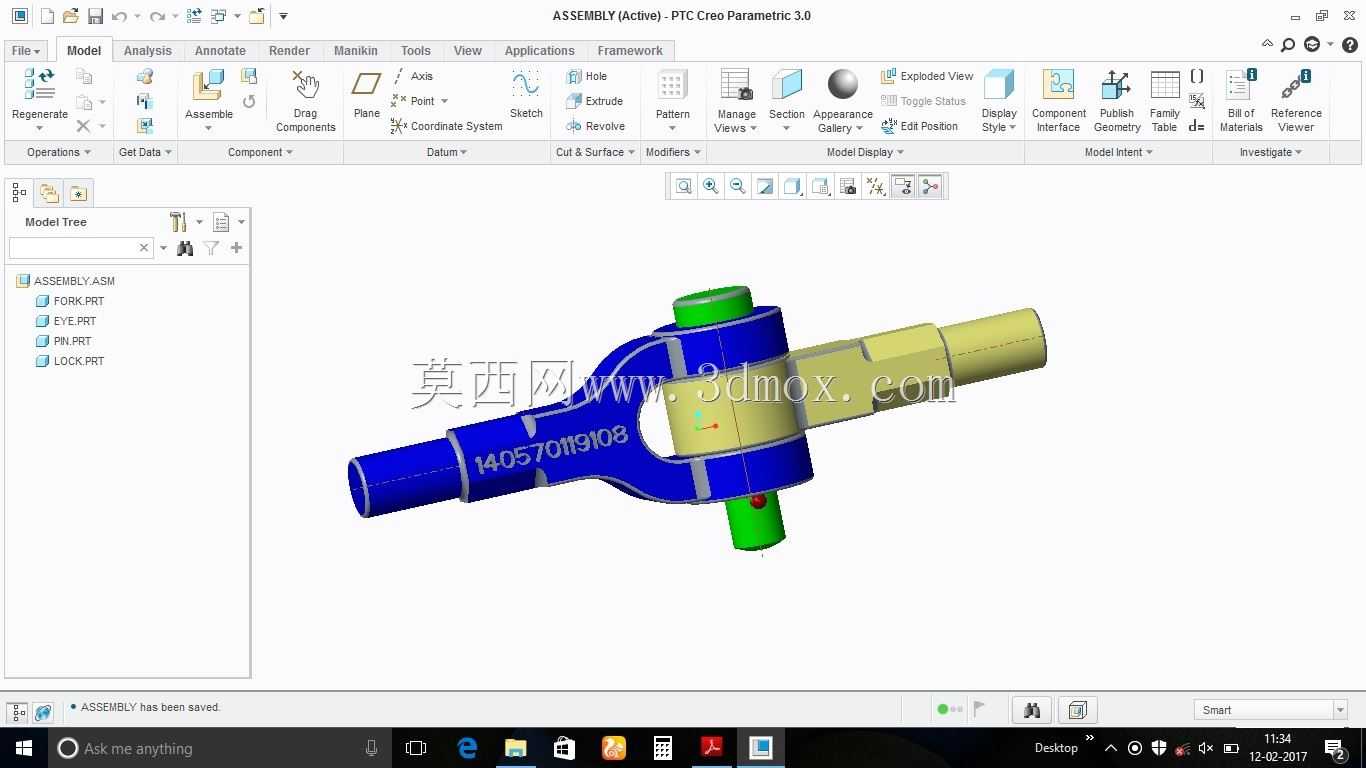Switch to the Annotate tab
Viewport: 1366px width, 768px height.
tap(220, 51)
